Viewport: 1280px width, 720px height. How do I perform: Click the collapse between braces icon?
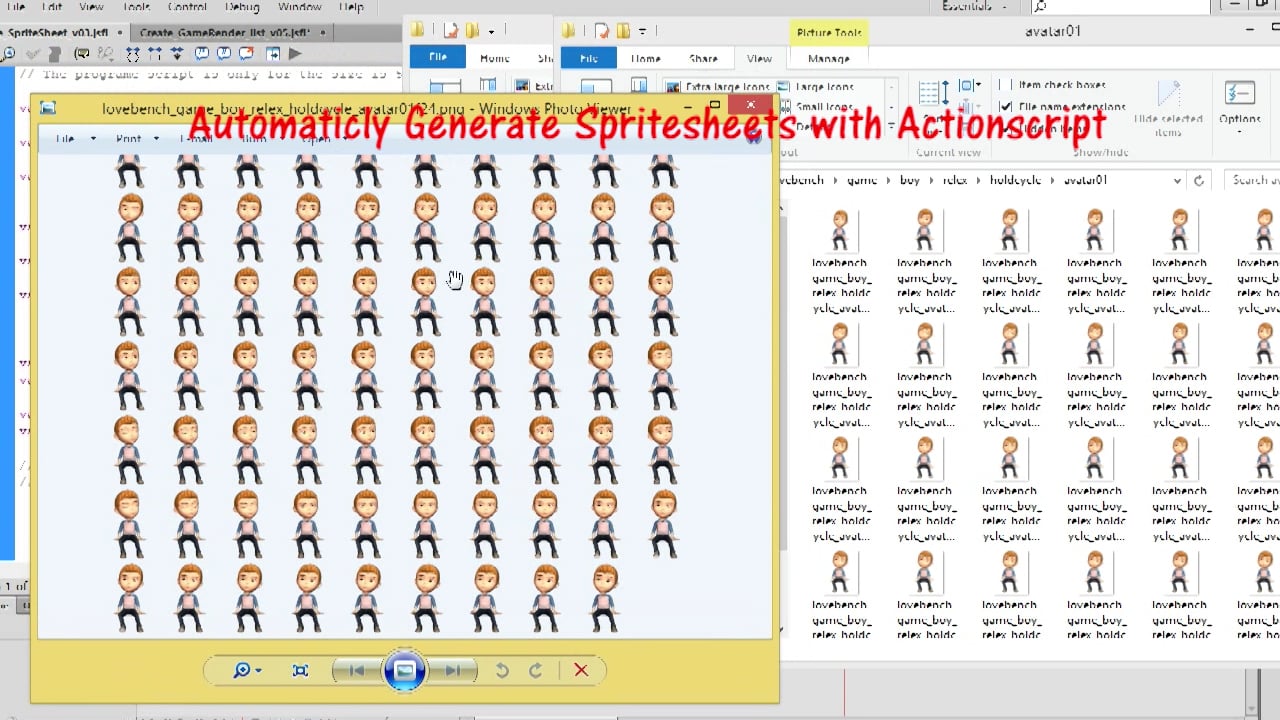pyautogui.click(x=132, y=53)
